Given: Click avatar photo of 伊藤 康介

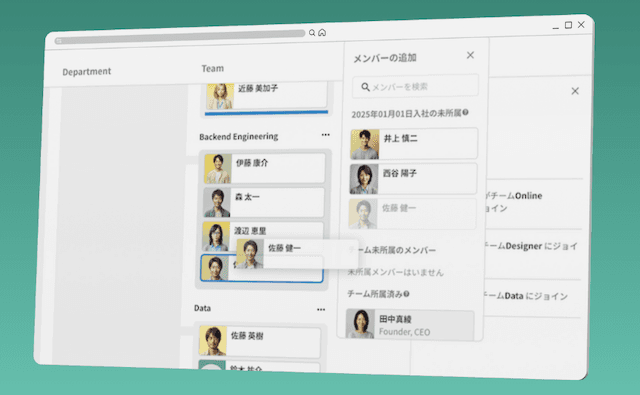Looking at the screenshot, I should [218, 169].
